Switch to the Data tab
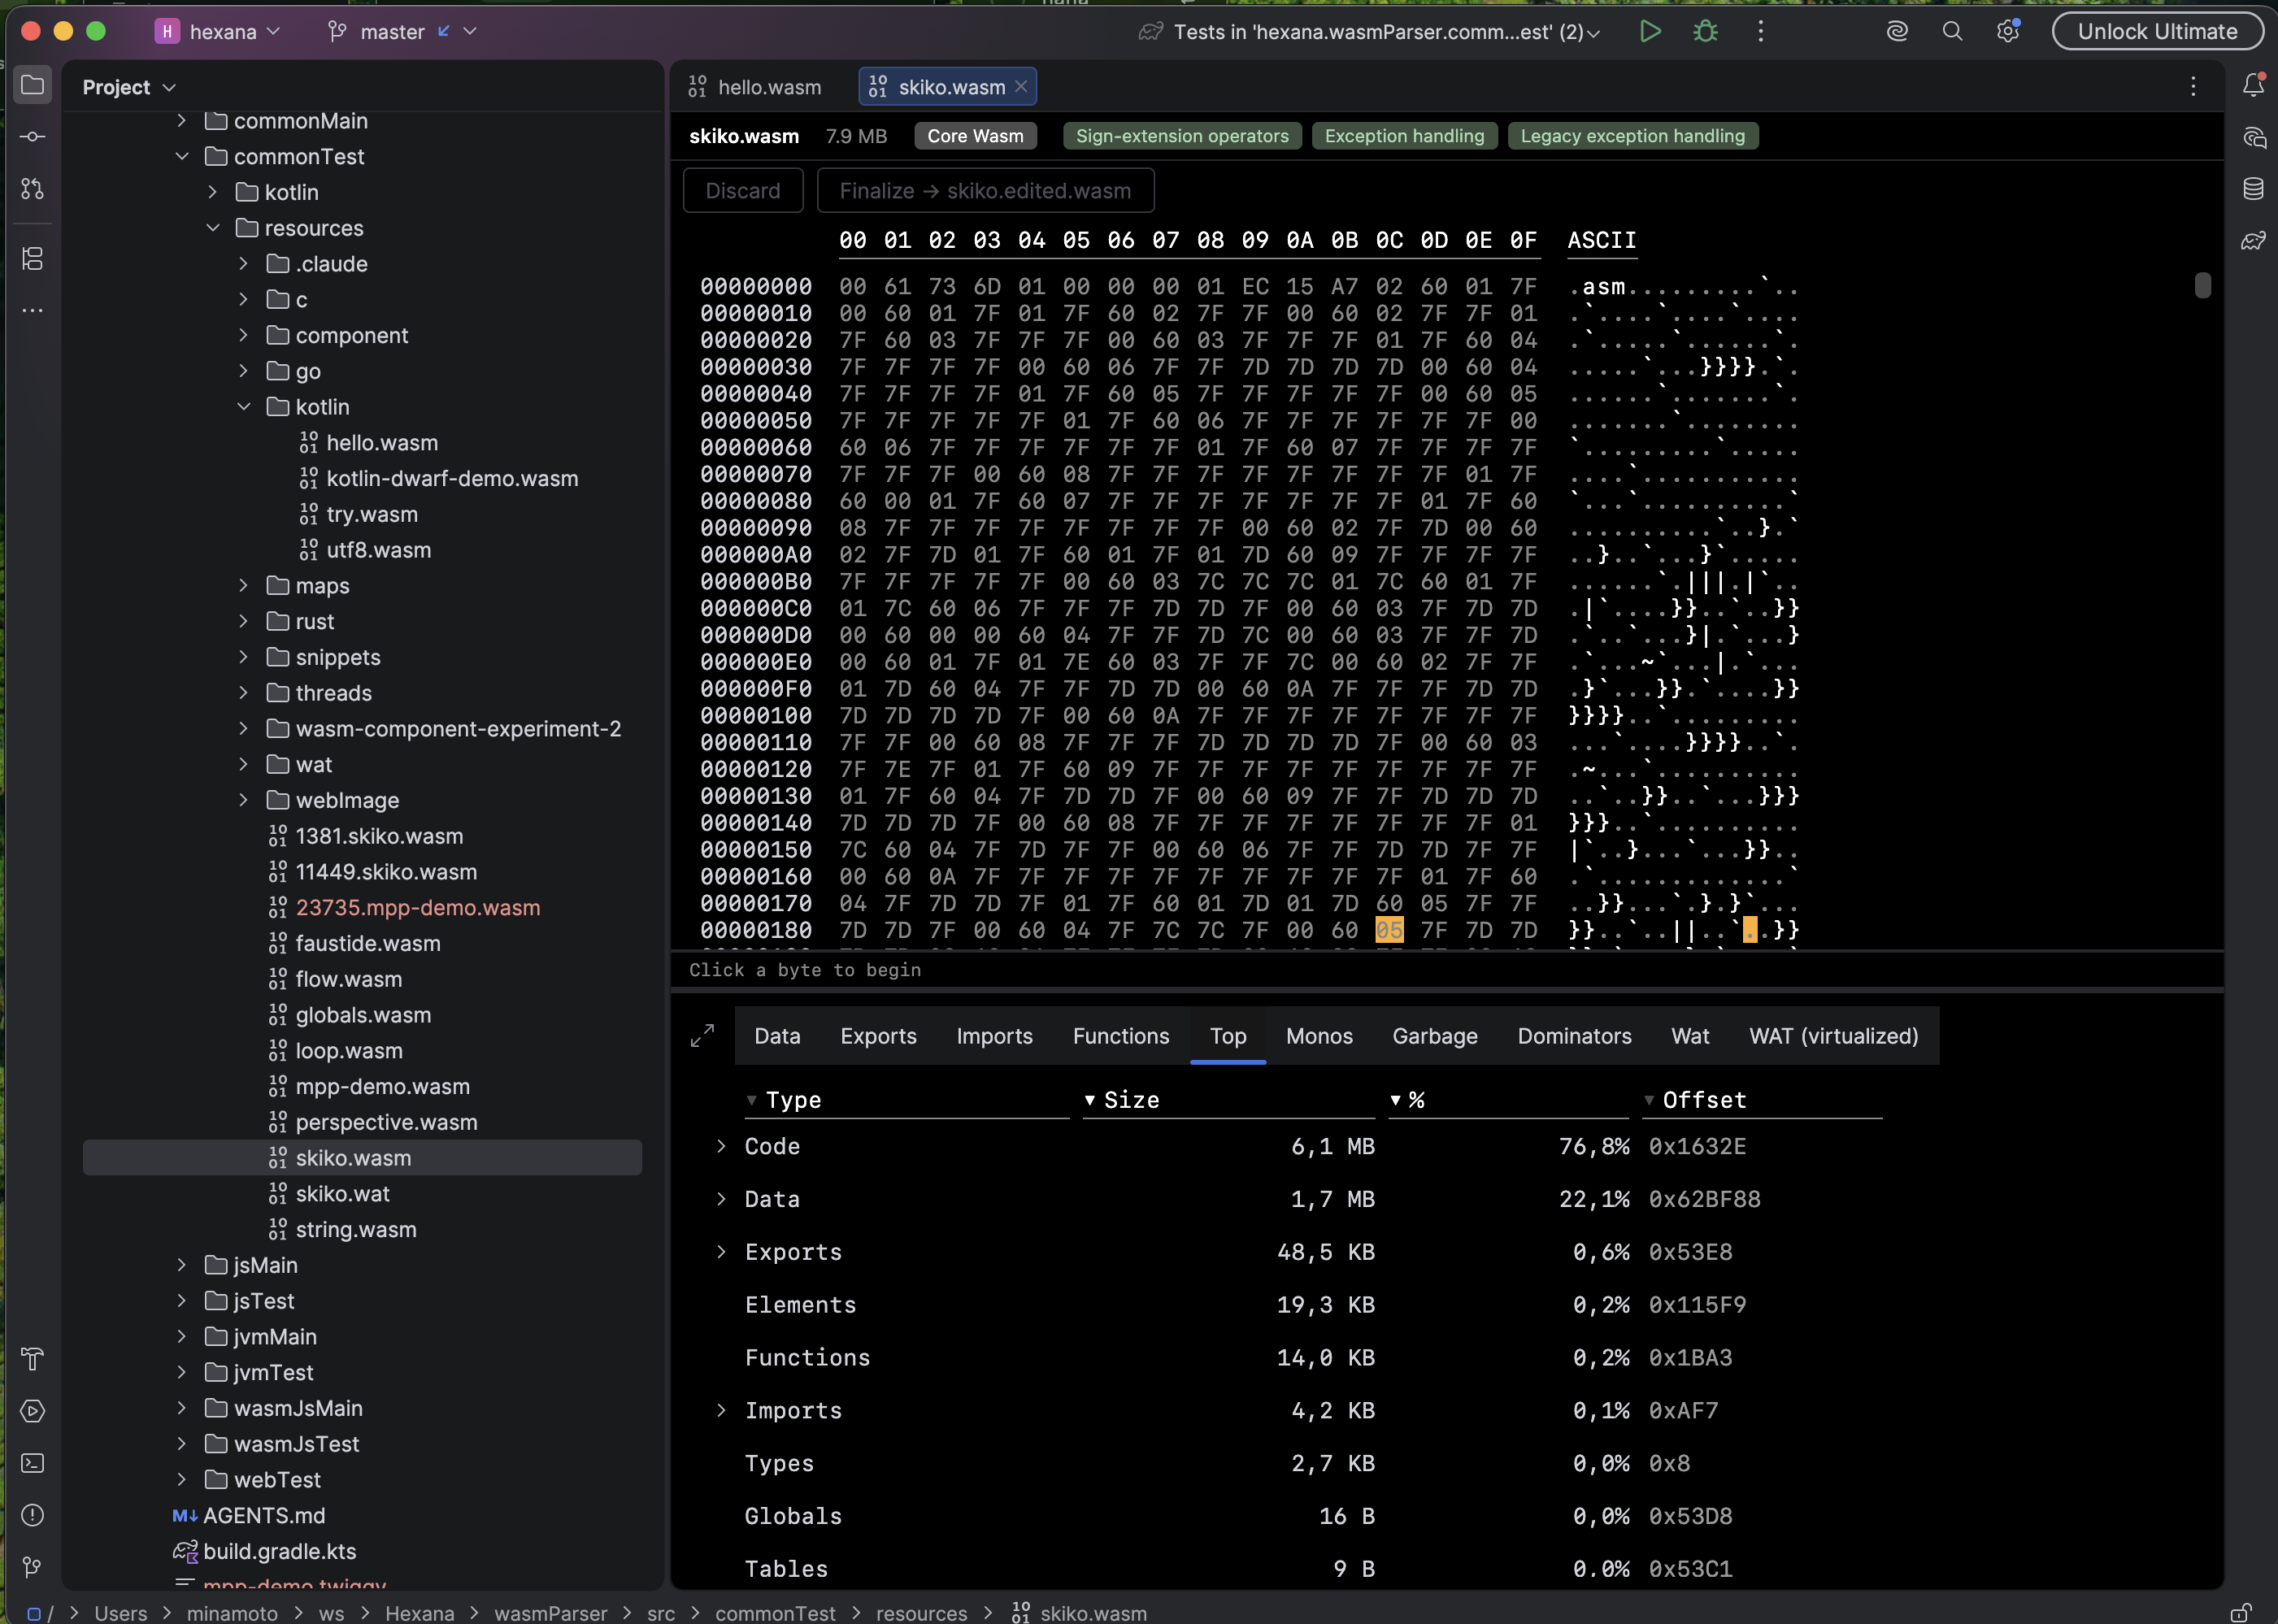Screen dimensions: 2278x1624 click(x=777, y=1036)
